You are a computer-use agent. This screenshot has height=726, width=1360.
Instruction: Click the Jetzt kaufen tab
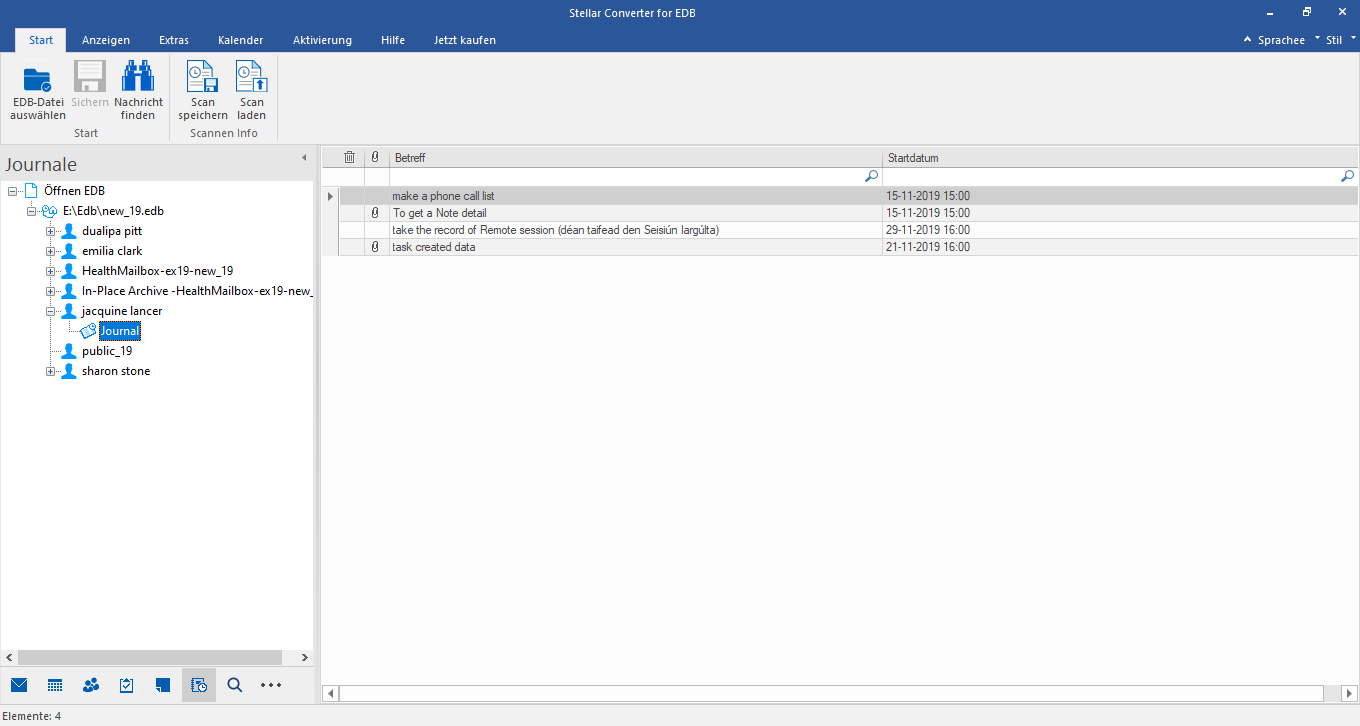click(464, 40)
